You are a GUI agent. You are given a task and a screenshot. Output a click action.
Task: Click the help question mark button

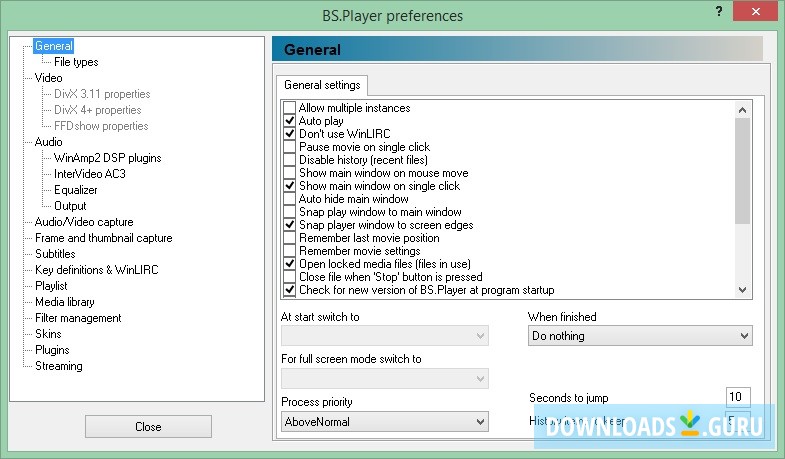point(719,11)
